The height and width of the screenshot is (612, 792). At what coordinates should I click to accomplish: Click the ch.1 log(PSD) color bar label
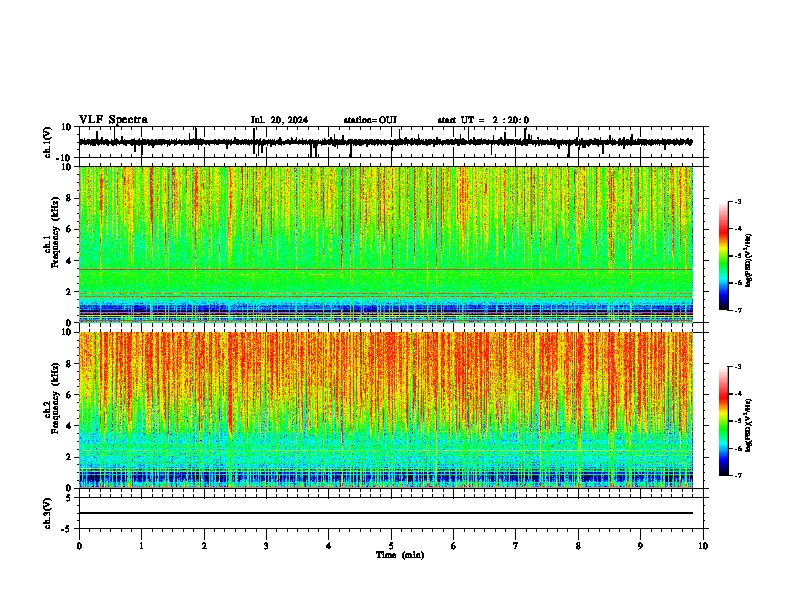[x=749, y=261]
